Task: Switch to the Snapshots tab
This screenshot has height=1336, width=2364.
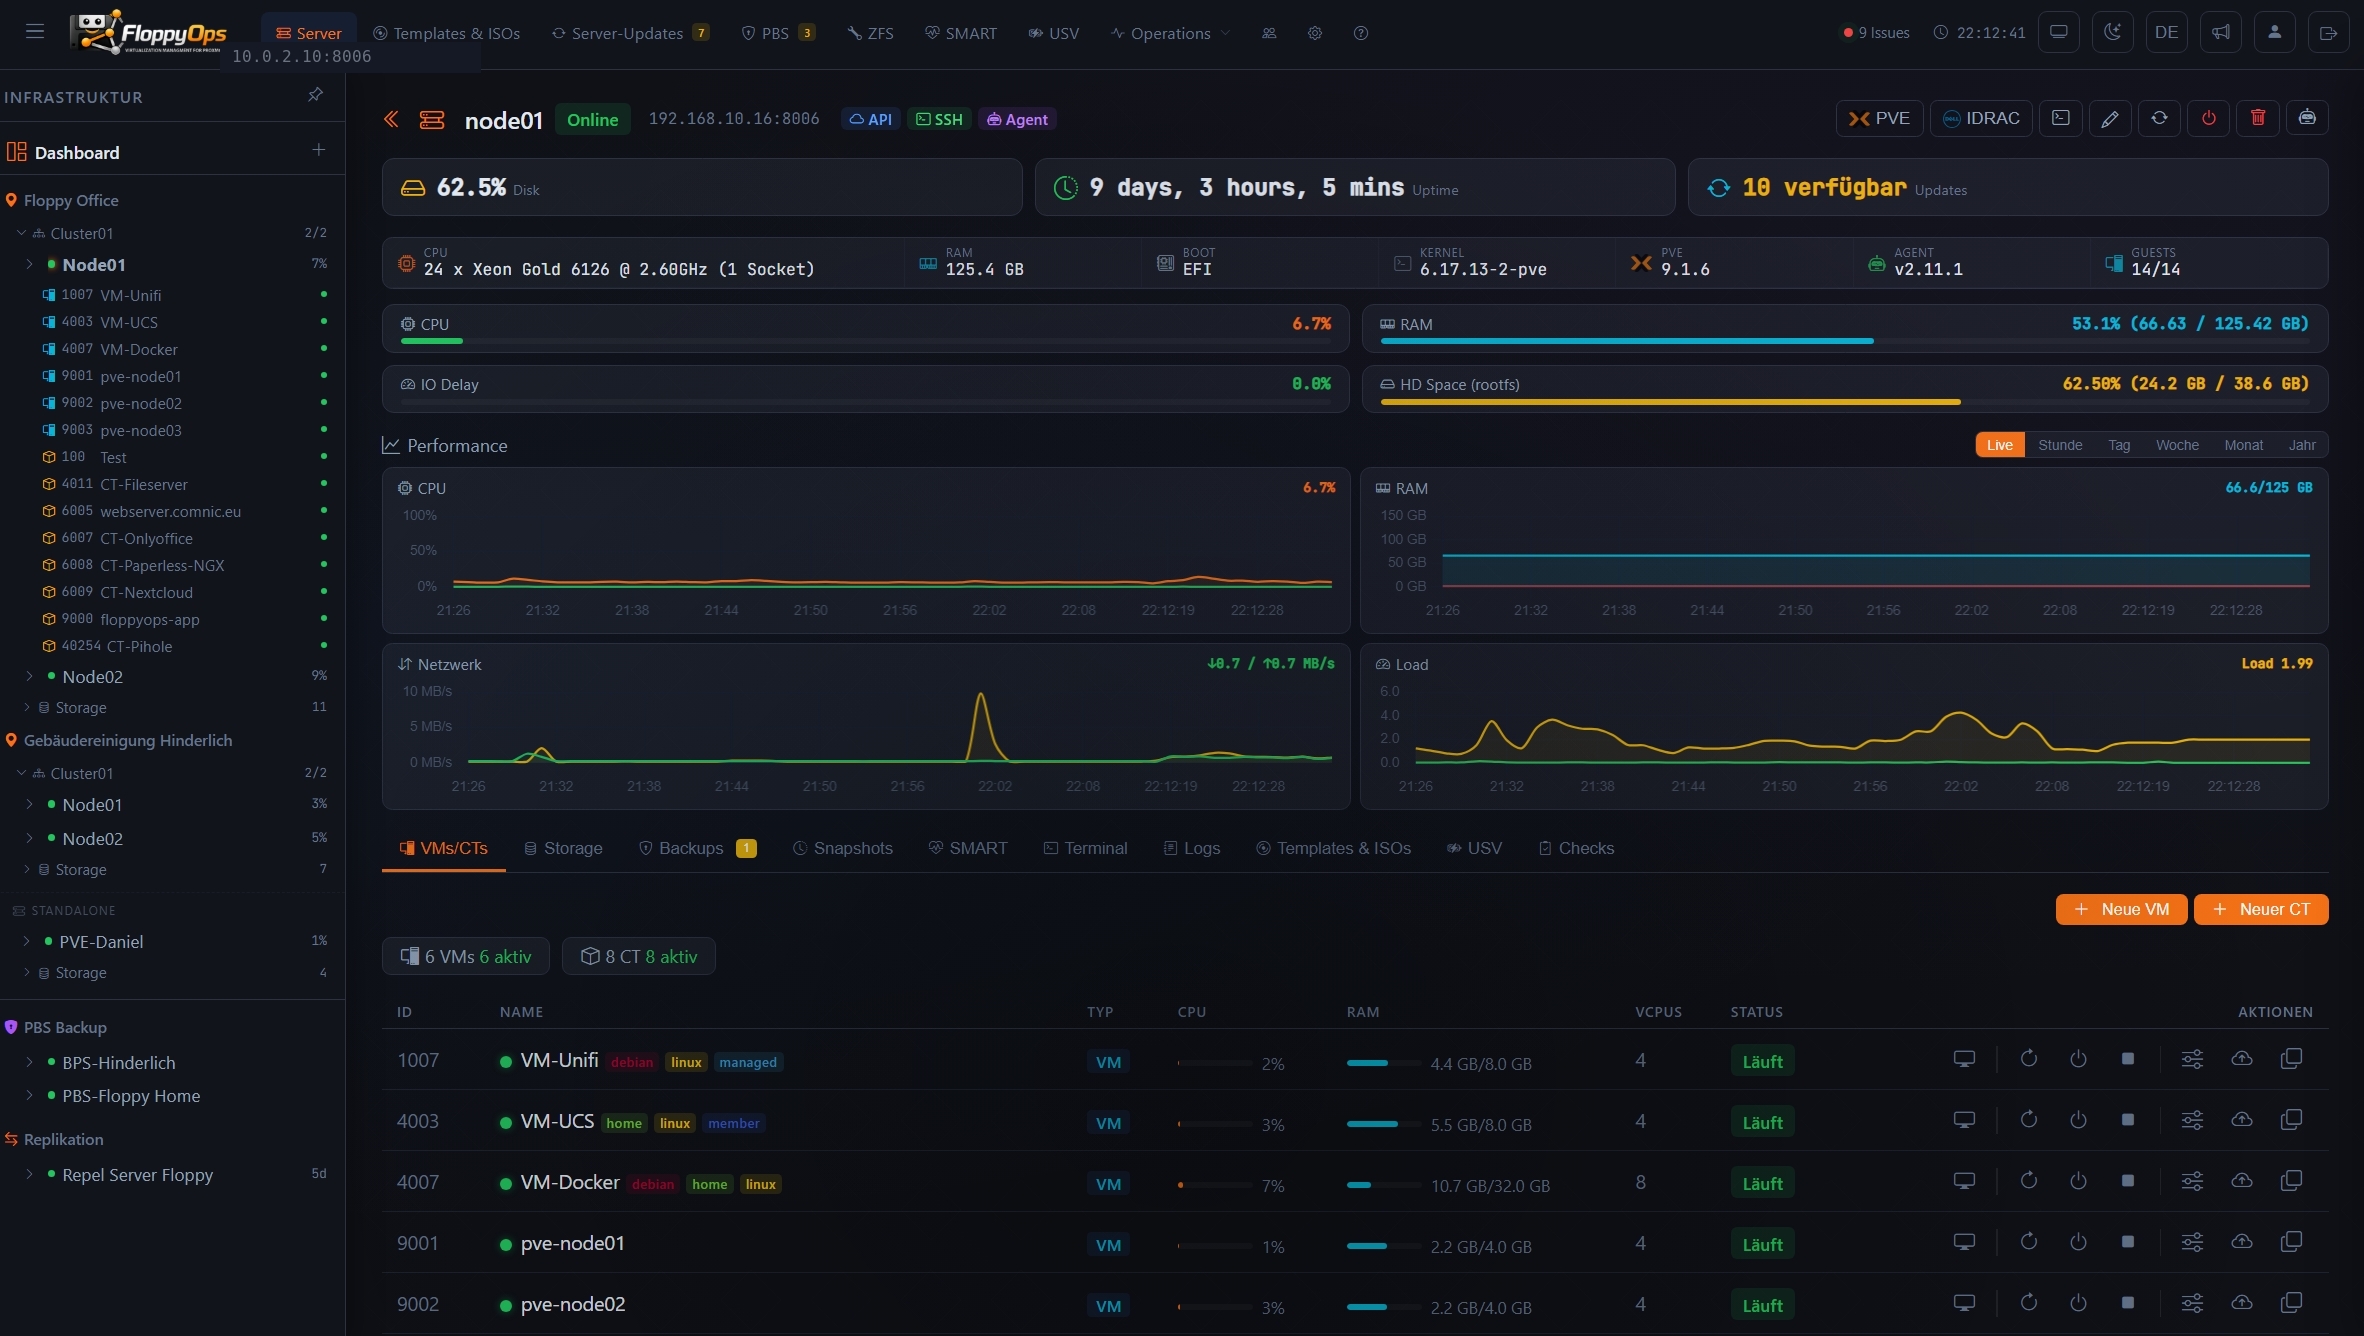Action: tap(842, 848)
